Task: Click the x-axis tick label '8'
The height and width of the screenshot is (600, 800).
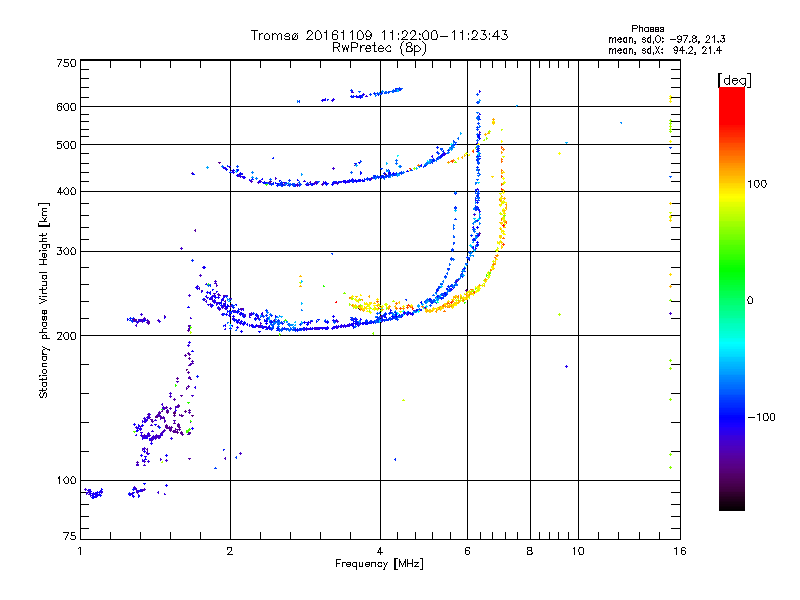Action: [x=530, y=551]
